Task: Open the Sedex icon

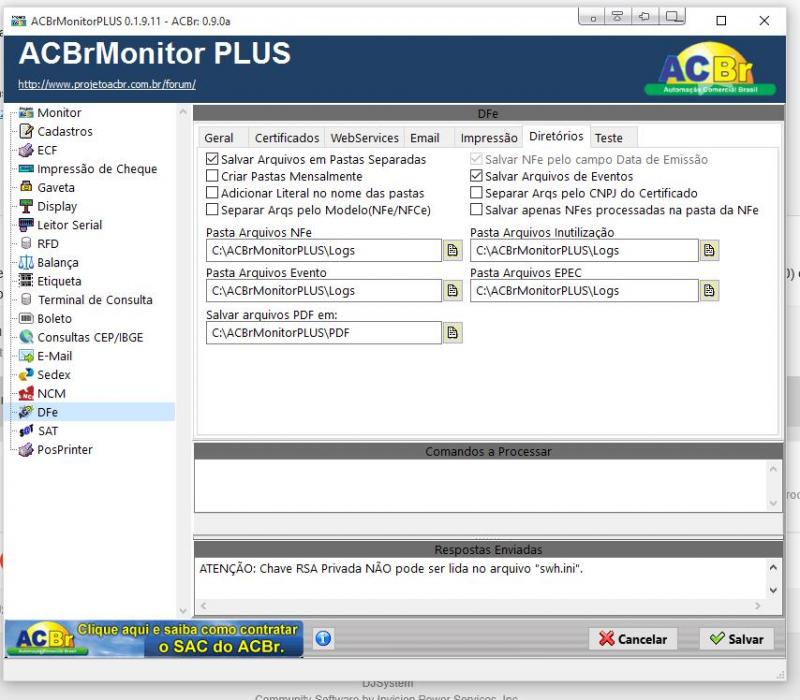Action: pos(26,374)
